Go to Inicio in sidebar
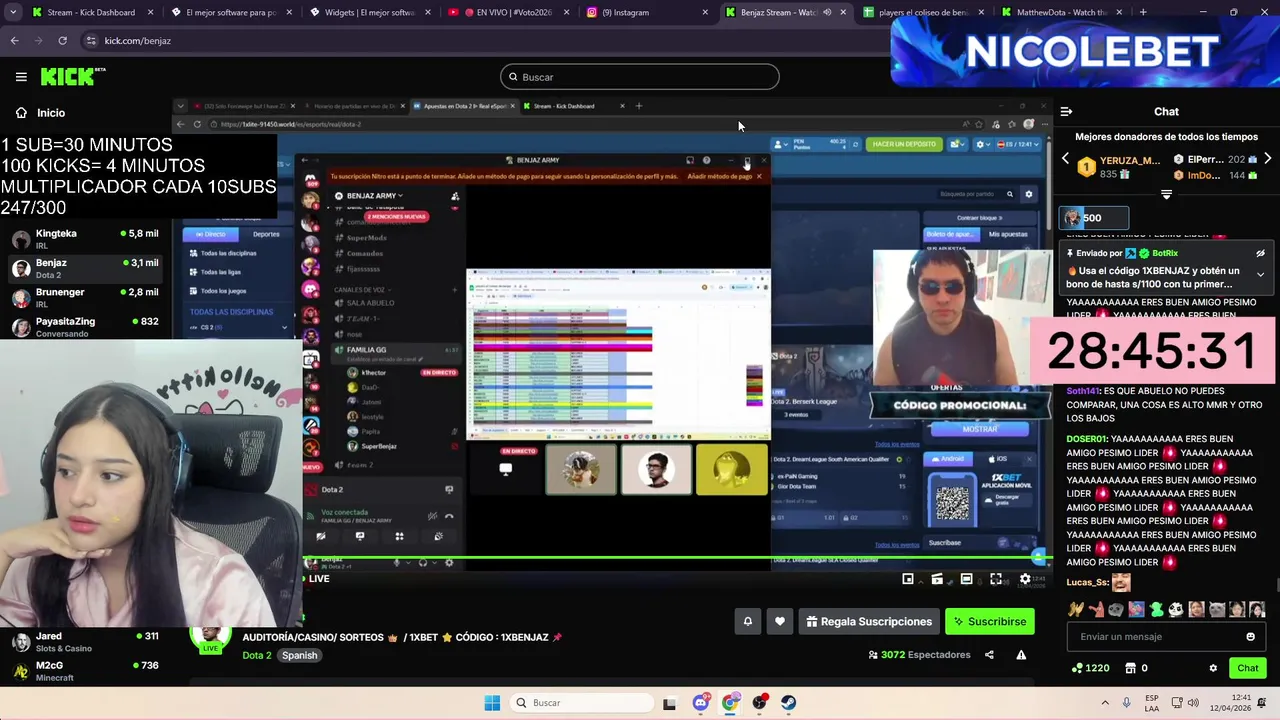The width and height of the screenshot is (1280, 720). (x=41, y=113)
